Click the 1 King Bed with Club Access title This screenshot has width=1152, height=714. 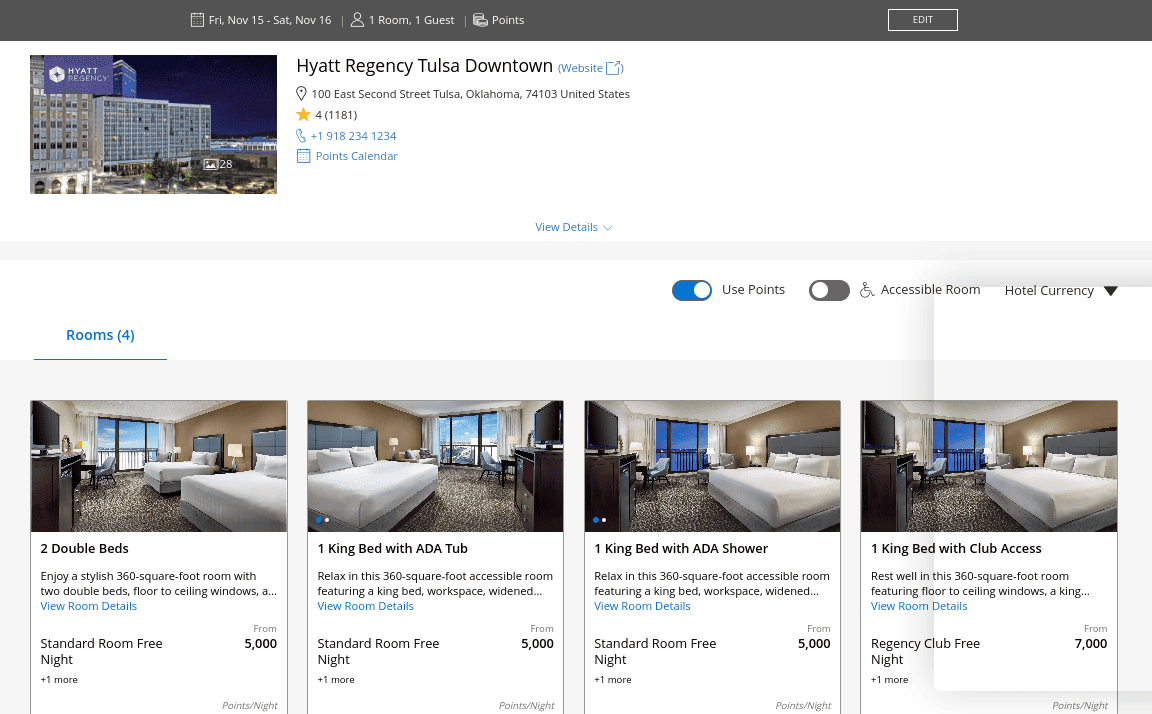coord(956,549)
